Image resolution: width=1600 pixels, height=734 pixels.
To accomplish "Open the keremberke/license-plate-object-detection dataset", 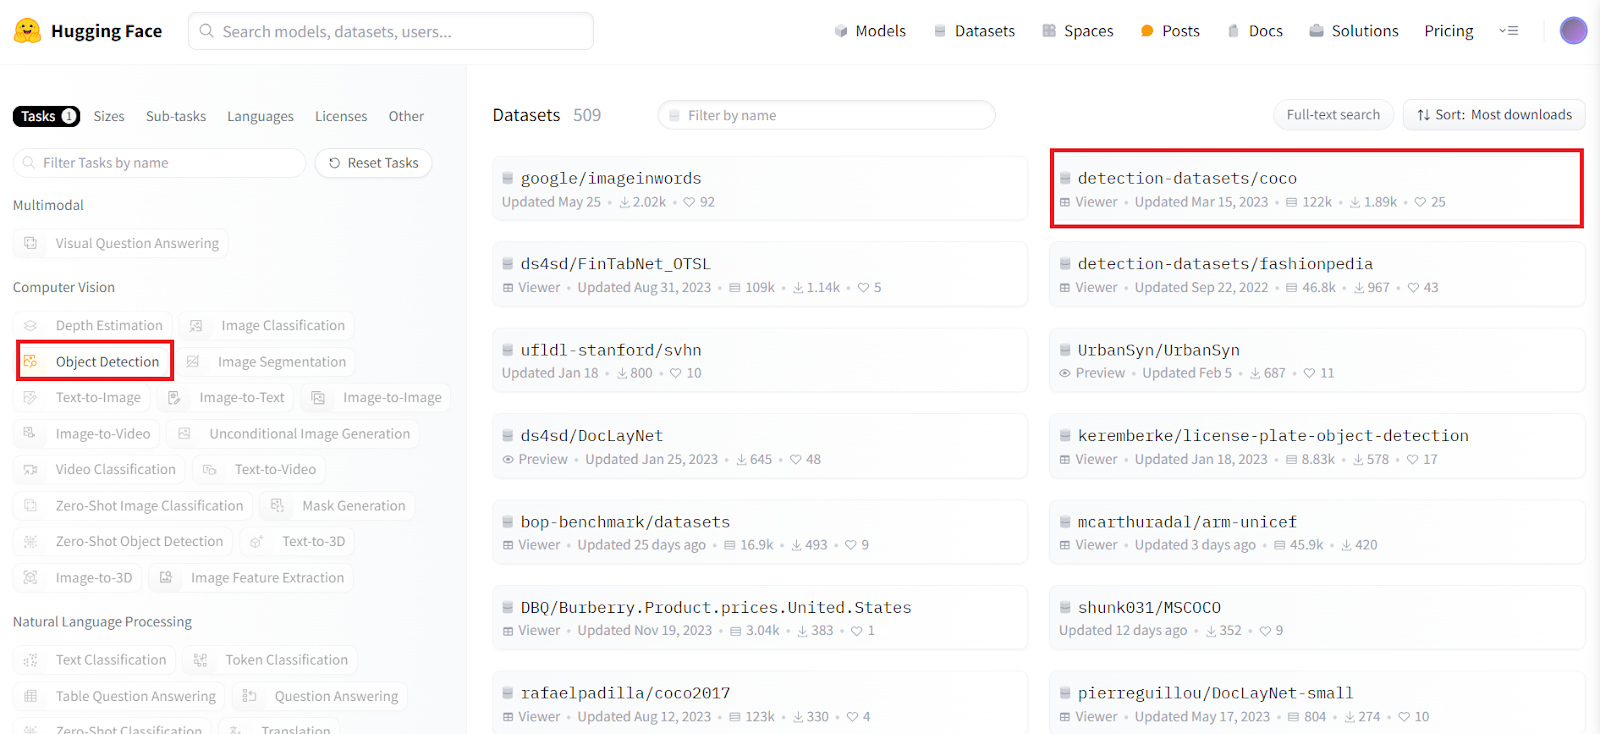I will [1317, 446].
